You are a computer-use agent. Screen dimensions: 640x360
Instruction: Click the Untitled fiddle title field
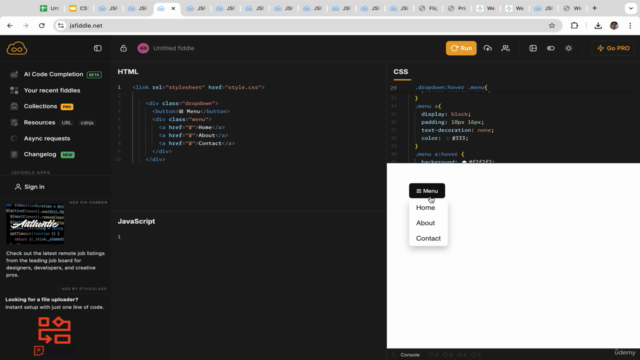tap(173, 48)
